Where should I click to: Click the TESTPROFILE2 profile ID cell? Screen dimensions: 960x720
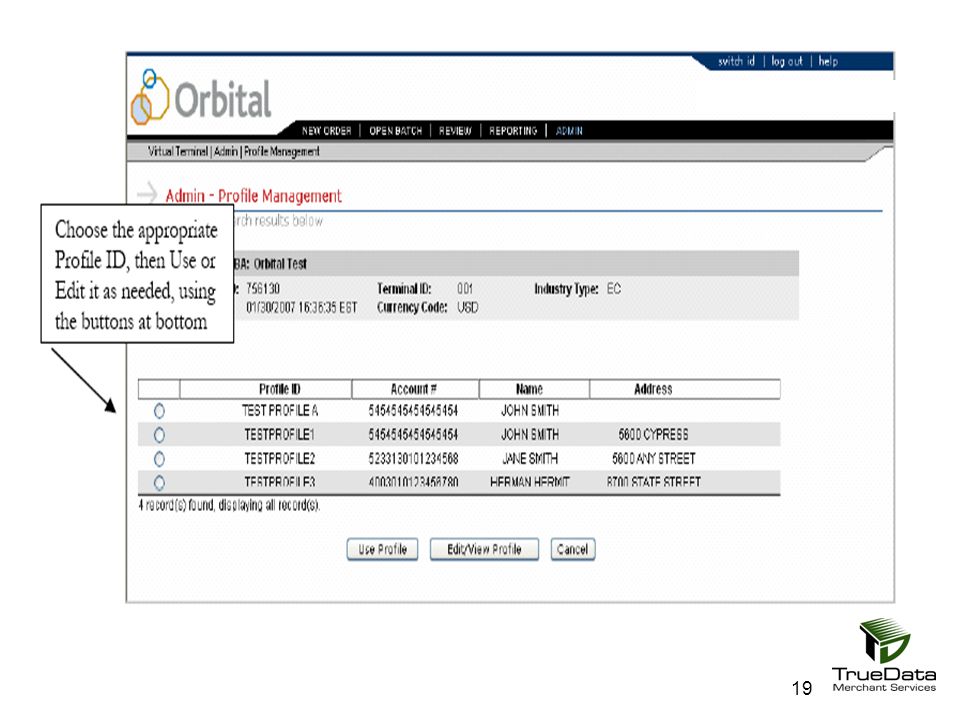(280, 459)
